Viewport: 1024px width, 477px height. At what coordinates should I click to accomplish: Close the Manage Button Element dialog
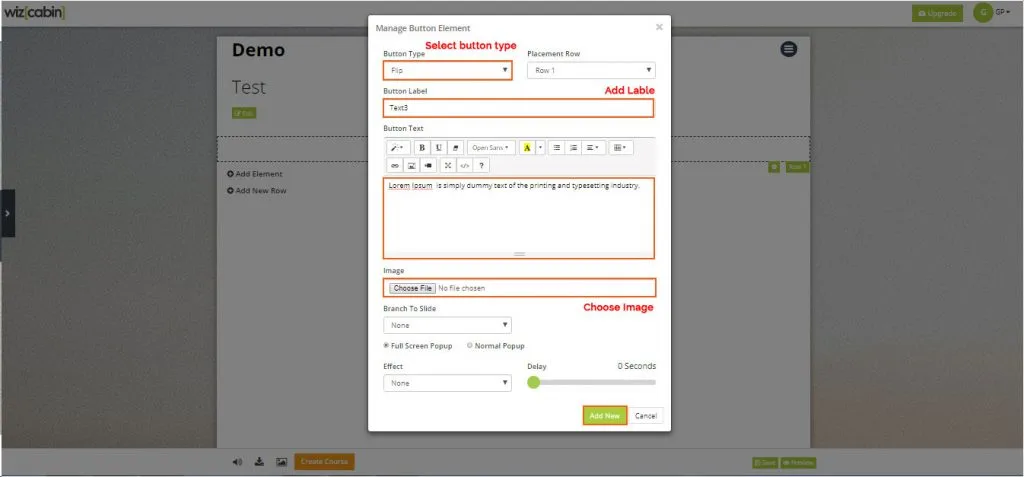[659, 27]
